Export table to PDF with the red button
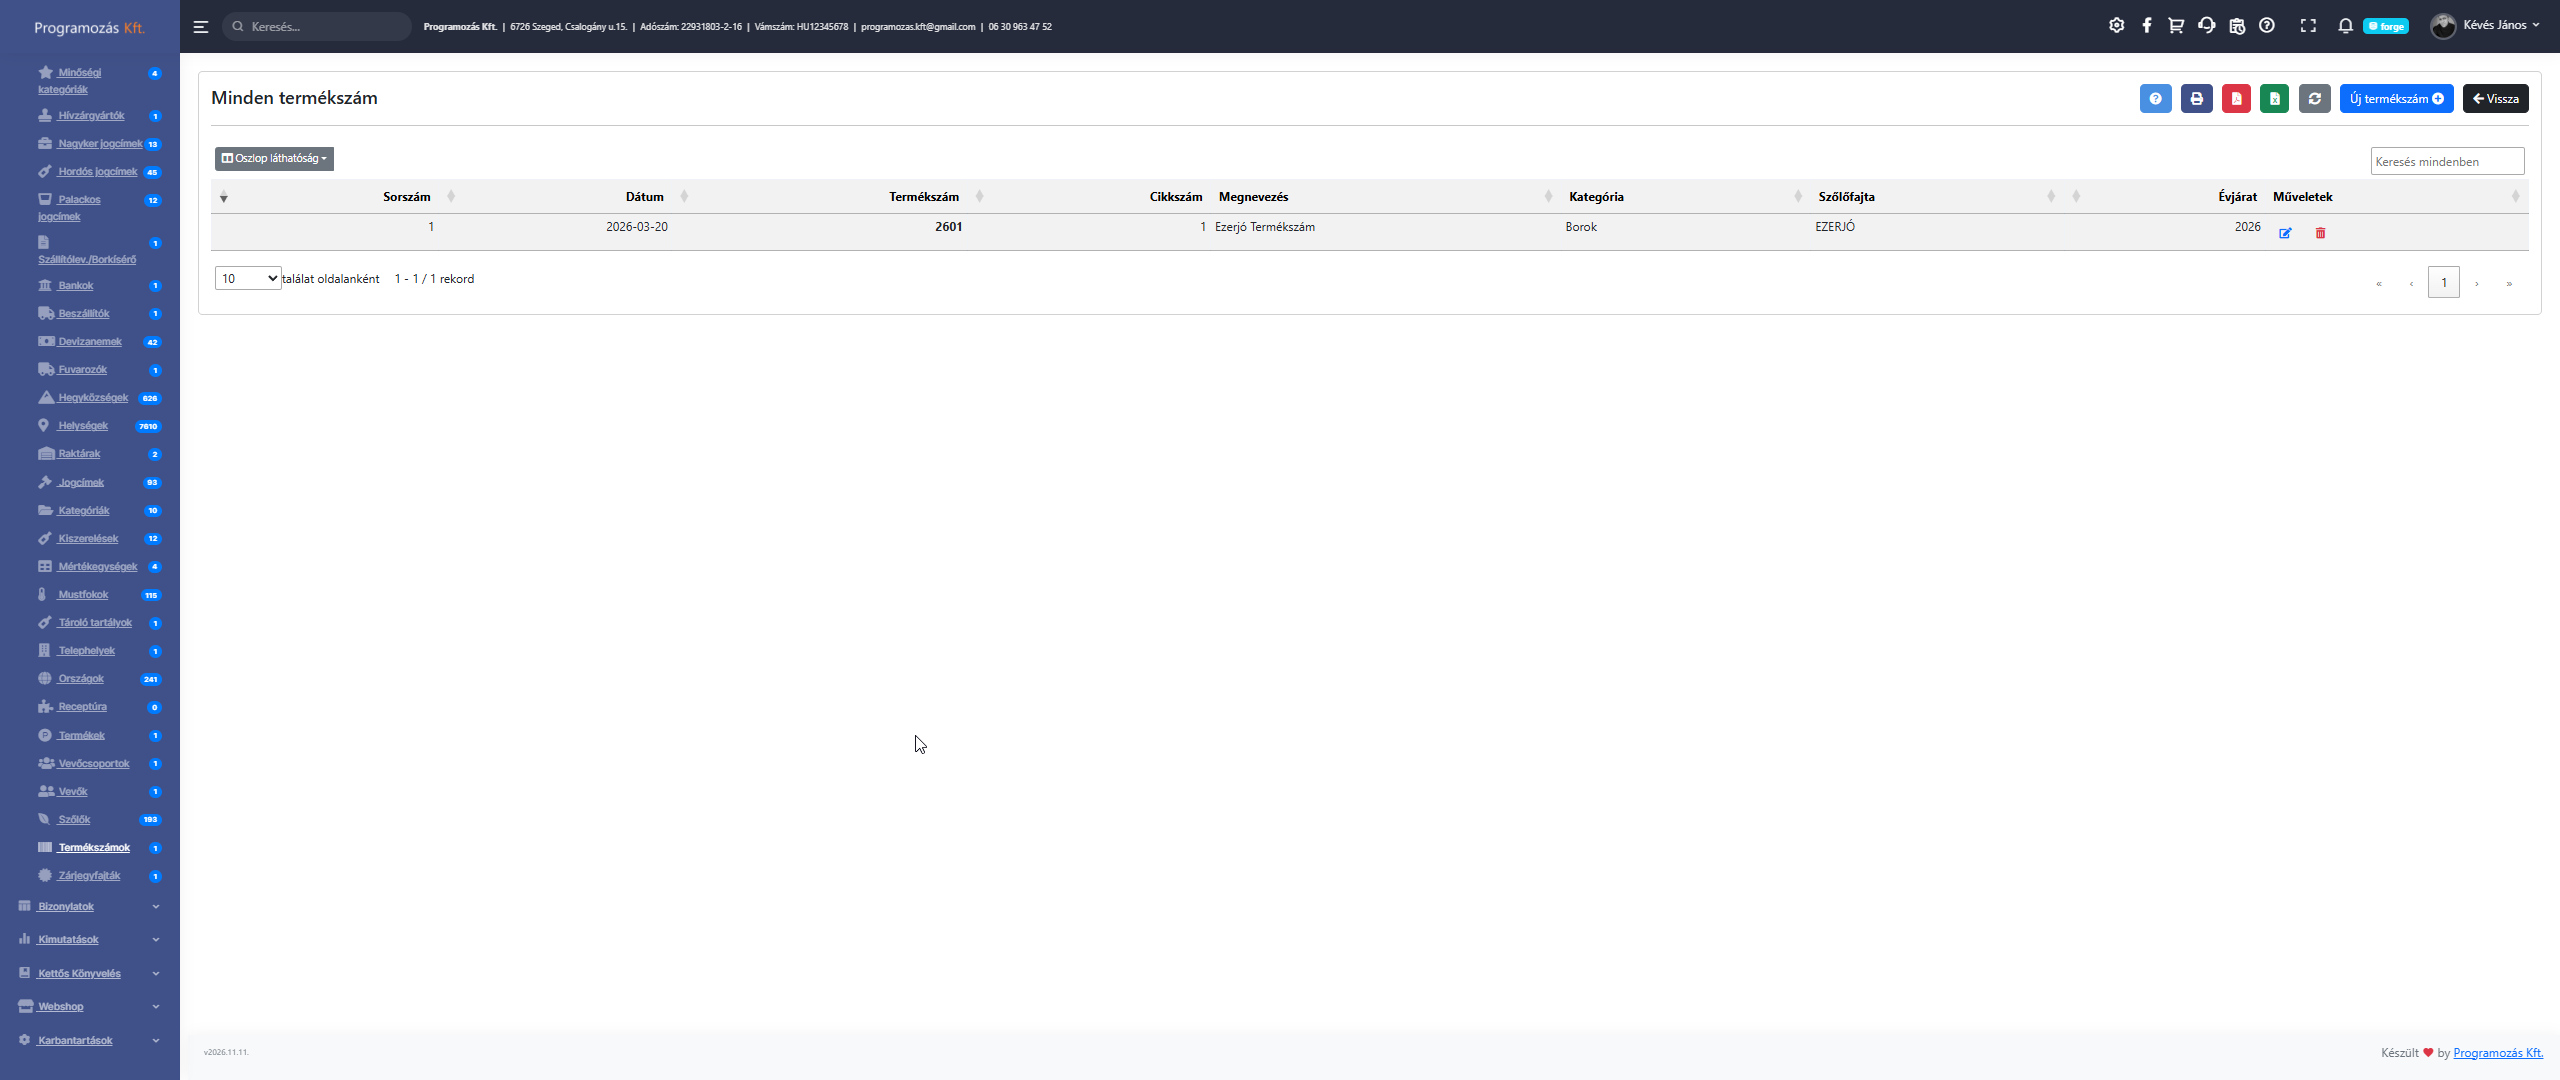This screenshot has height=1080, width=2560. pos(2236,99)
